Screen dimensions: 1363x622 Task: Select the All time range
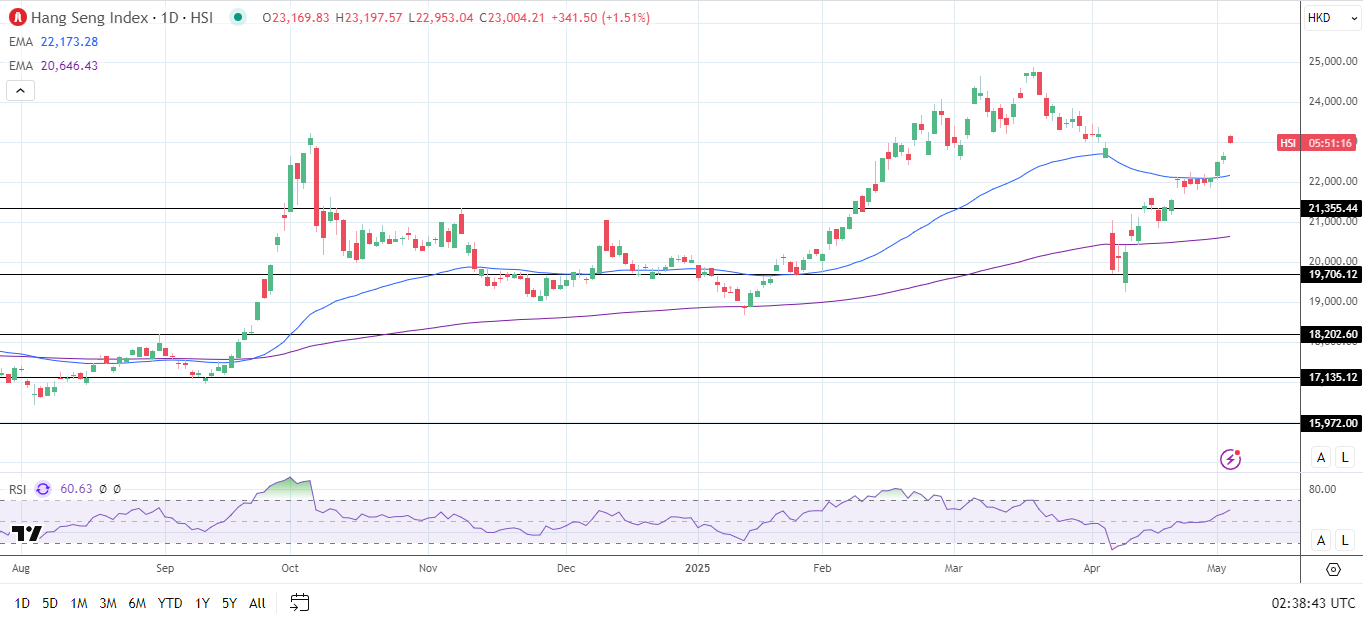click(x=257, y=603)
